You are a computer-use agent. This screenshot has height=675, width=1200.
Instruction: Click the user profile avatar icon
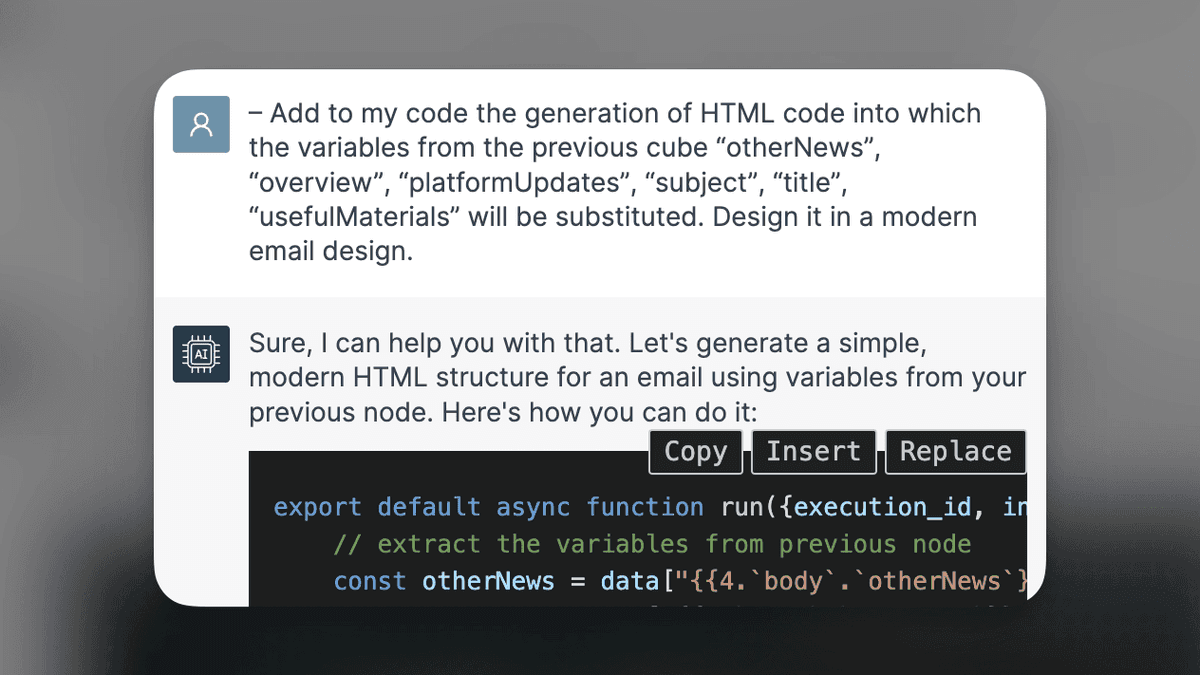click(x=201, y=124)
